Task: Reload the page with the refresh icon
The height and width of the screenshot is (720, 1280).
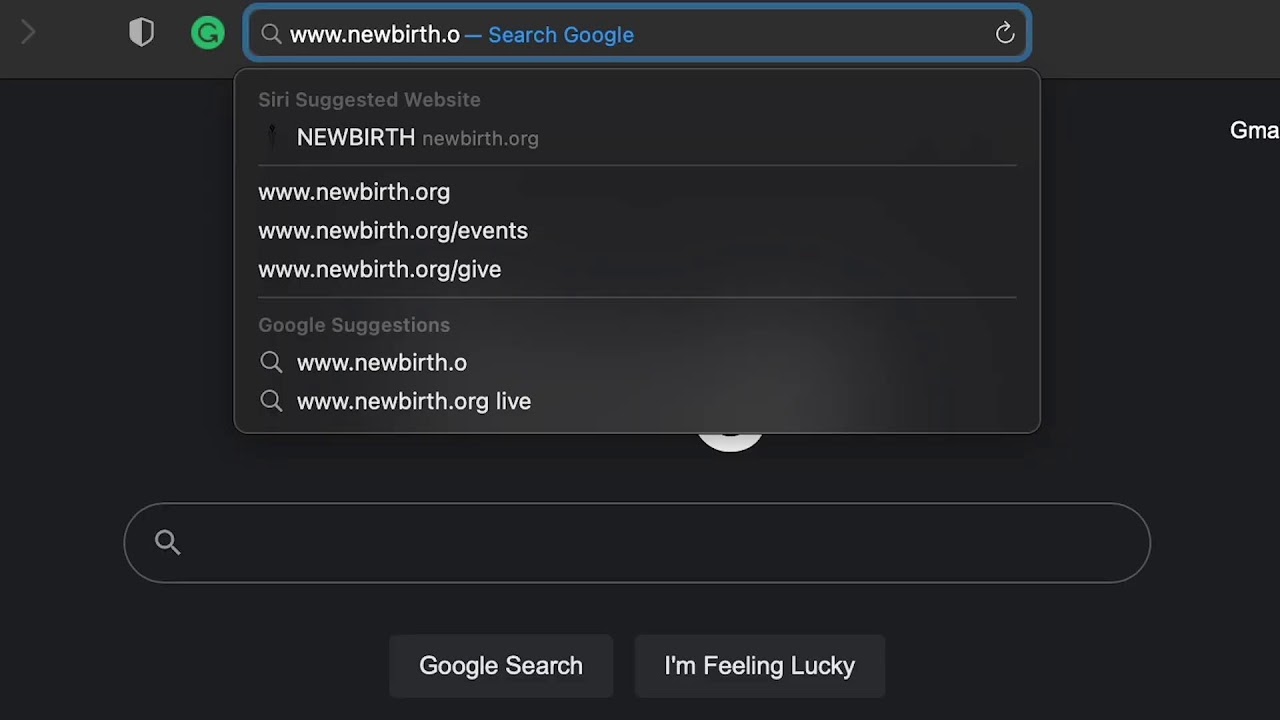Action: (1005, 34)
